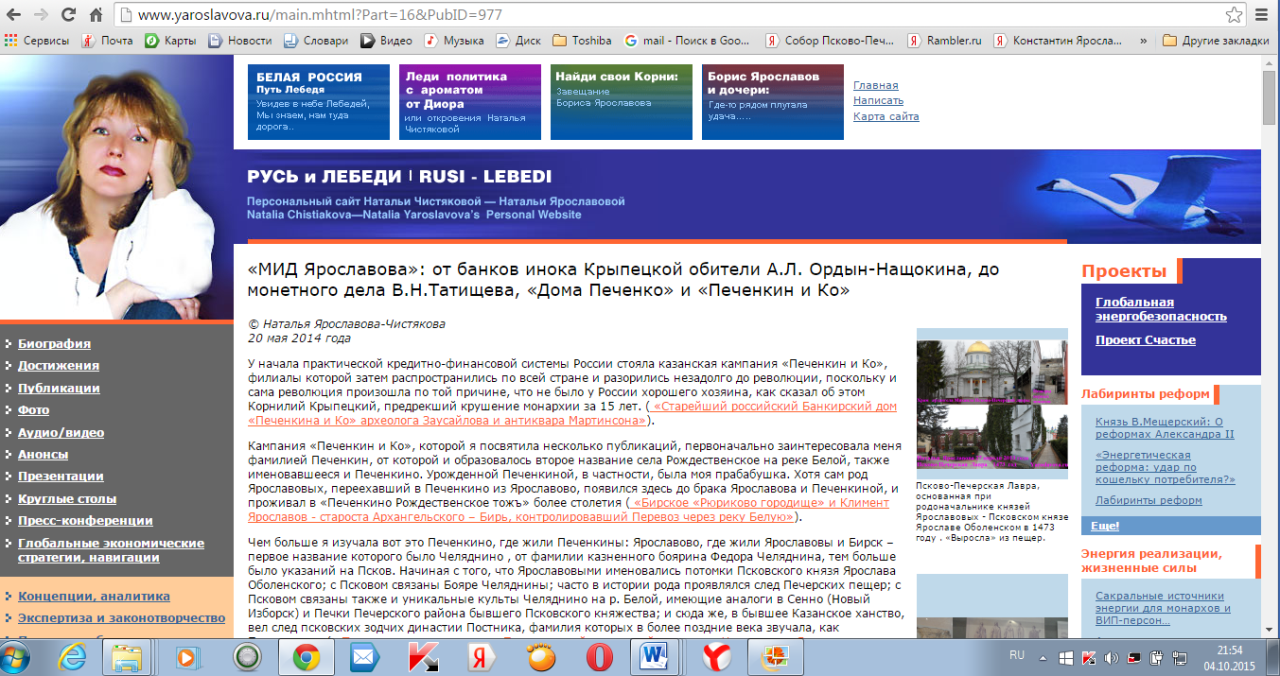Viewport: 1280px width, 676px height.
Task: Open the Диск bookmark
Action: tap(518, 41)
